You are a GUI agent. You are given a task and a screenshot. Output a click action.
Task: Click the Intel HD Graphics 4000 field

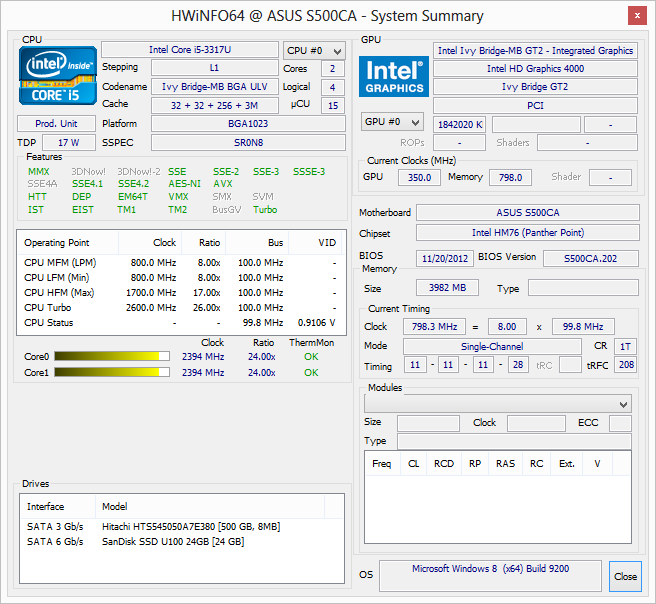(535, 69)
